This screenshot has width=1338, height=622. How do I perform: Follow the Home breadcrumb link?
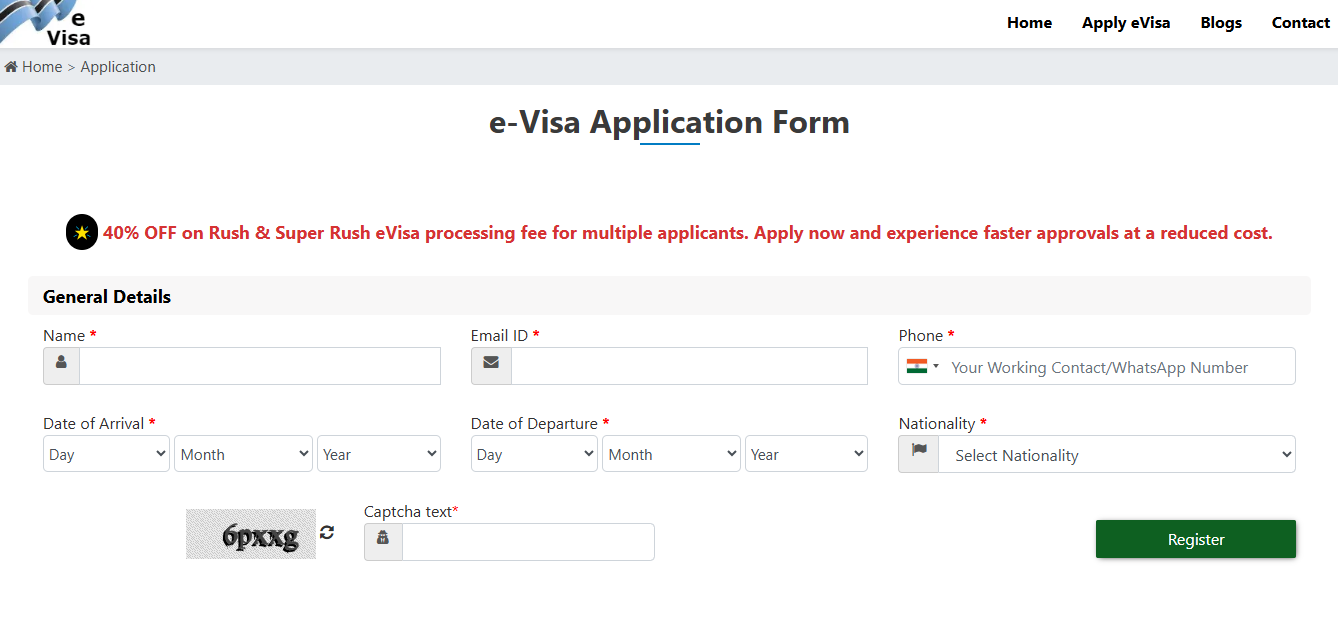(42, 67)
